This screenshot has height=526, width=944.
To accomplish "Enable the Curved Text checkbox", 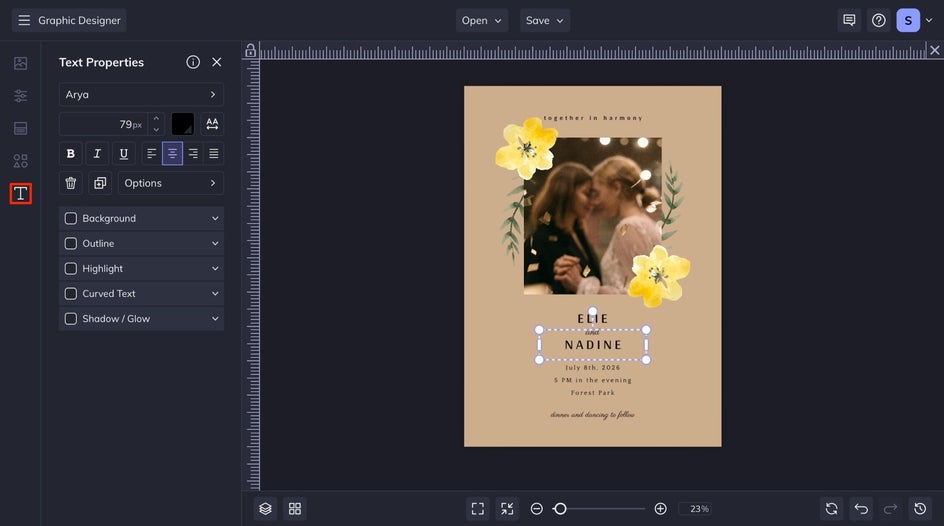I will click(x=70, y=294).
